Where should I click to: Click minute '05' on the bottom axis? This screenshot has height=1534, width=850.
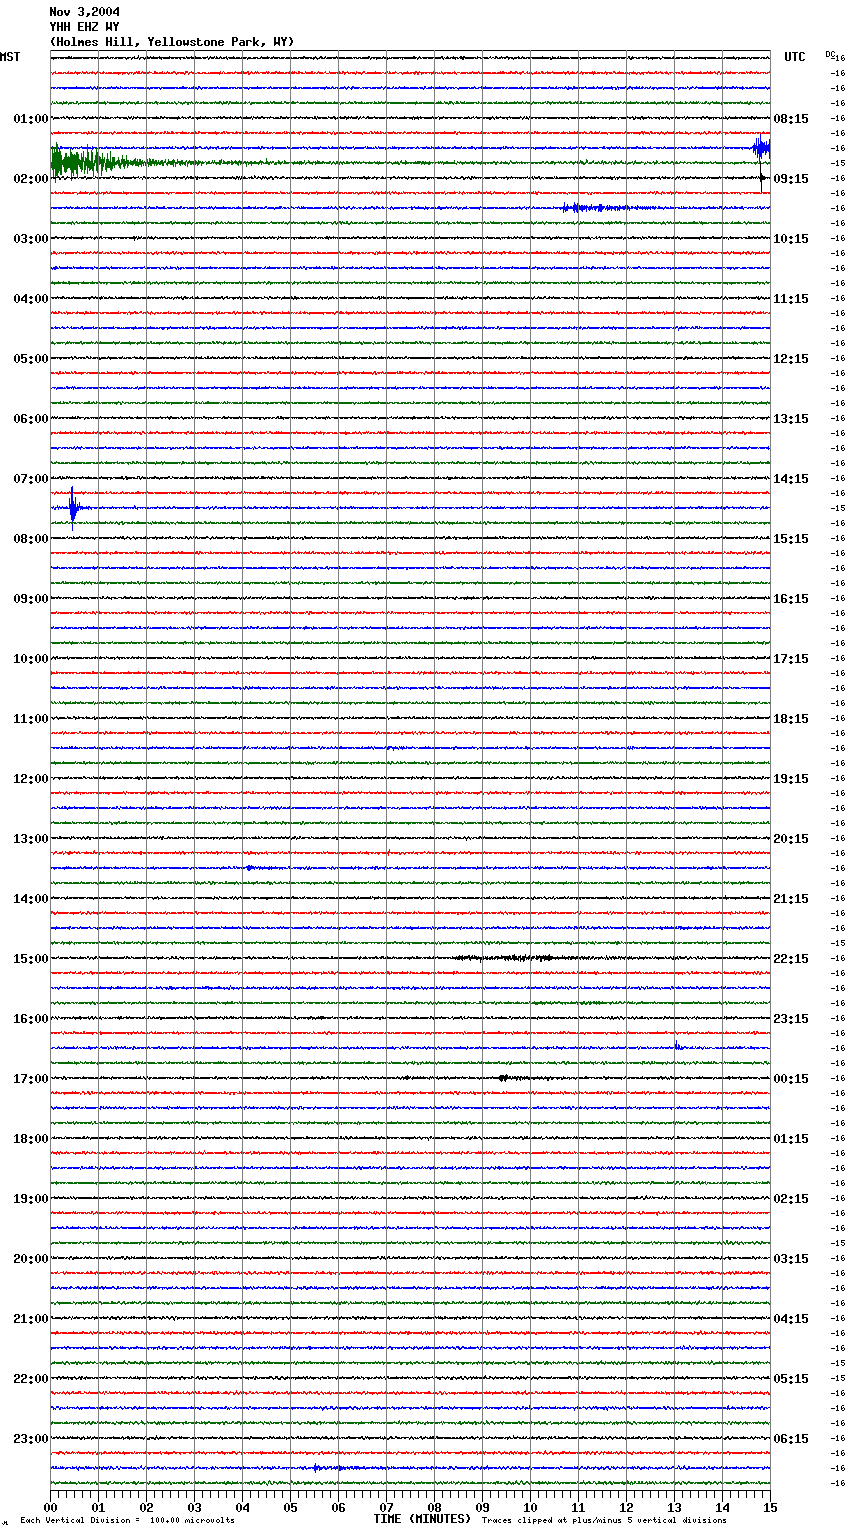(x=291, y=1507)
